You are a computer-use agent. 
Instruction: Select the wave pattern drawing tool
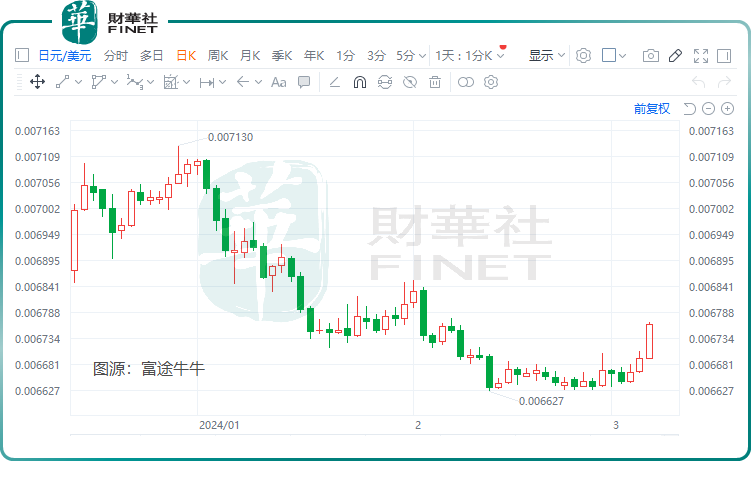coord(135,82)
